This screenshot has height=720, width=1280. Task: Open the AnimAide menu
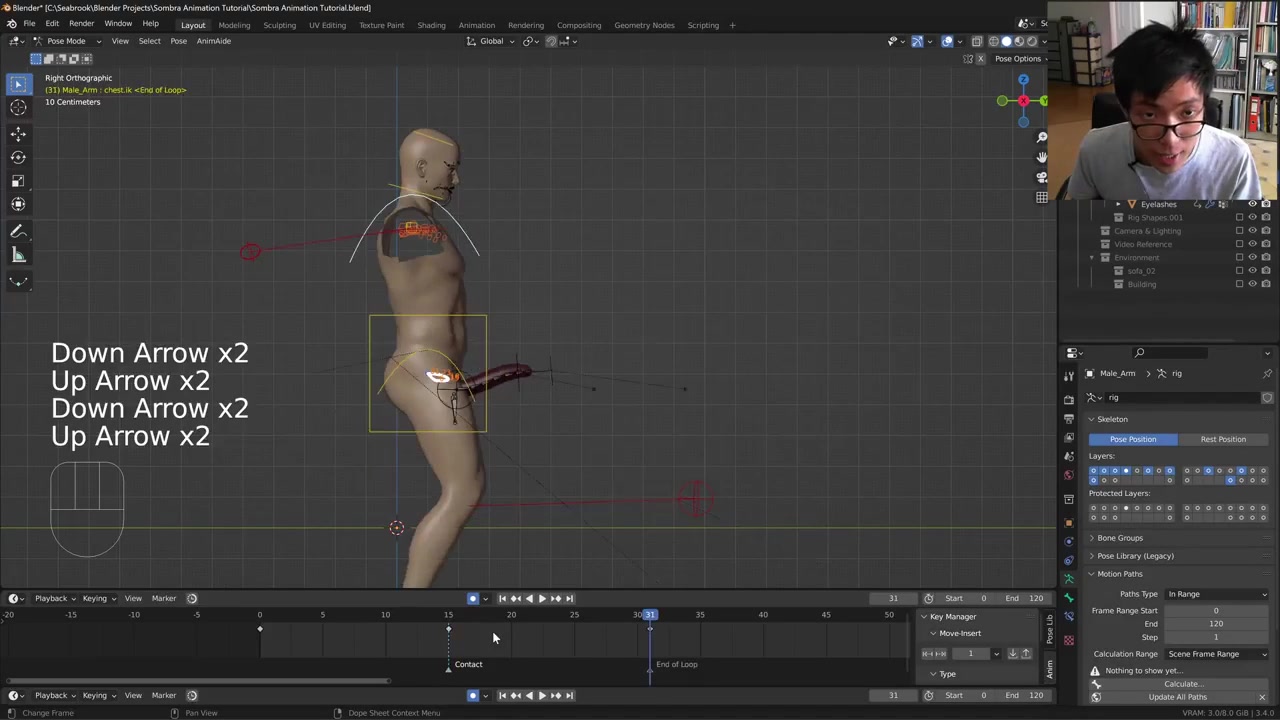pyautogui.click(x=213, y=41)
